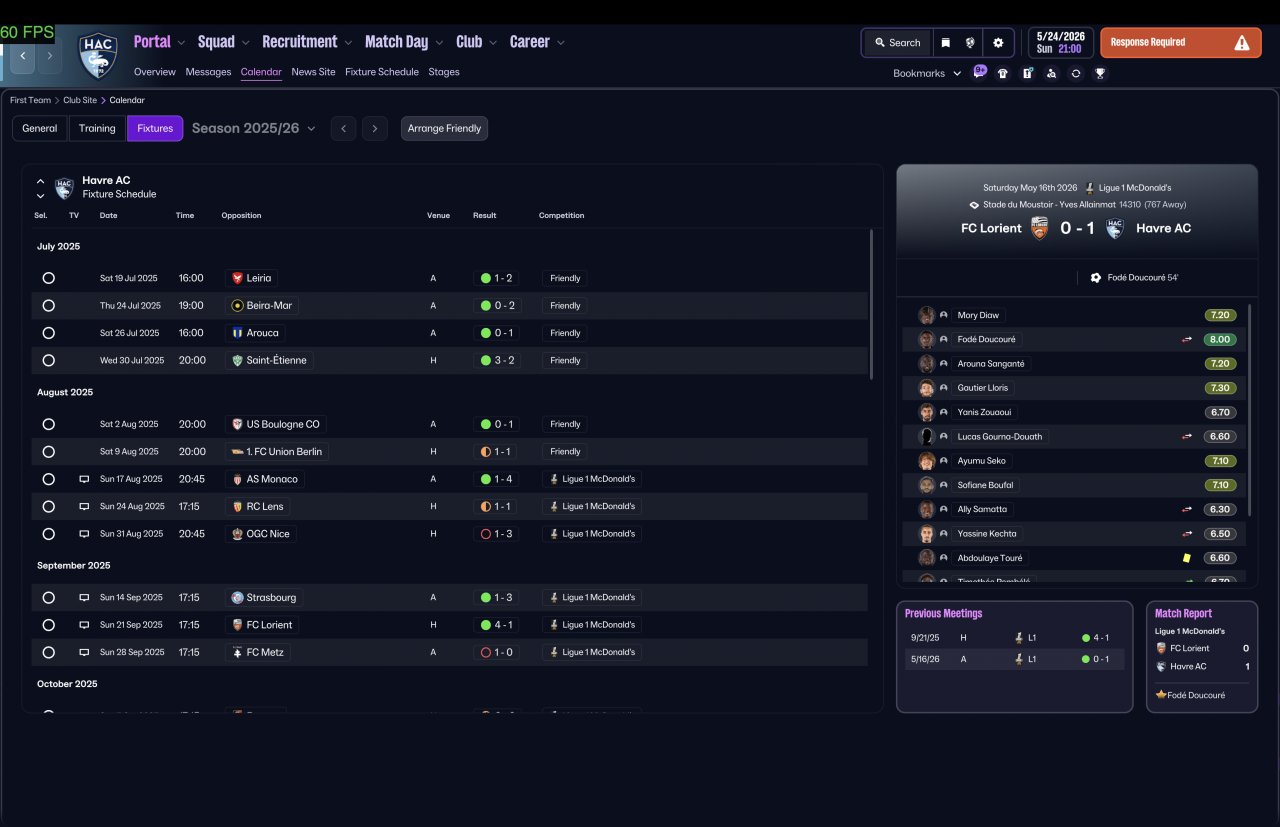
Task: Click the team shirt bookmark icon
Action: 1003,73
